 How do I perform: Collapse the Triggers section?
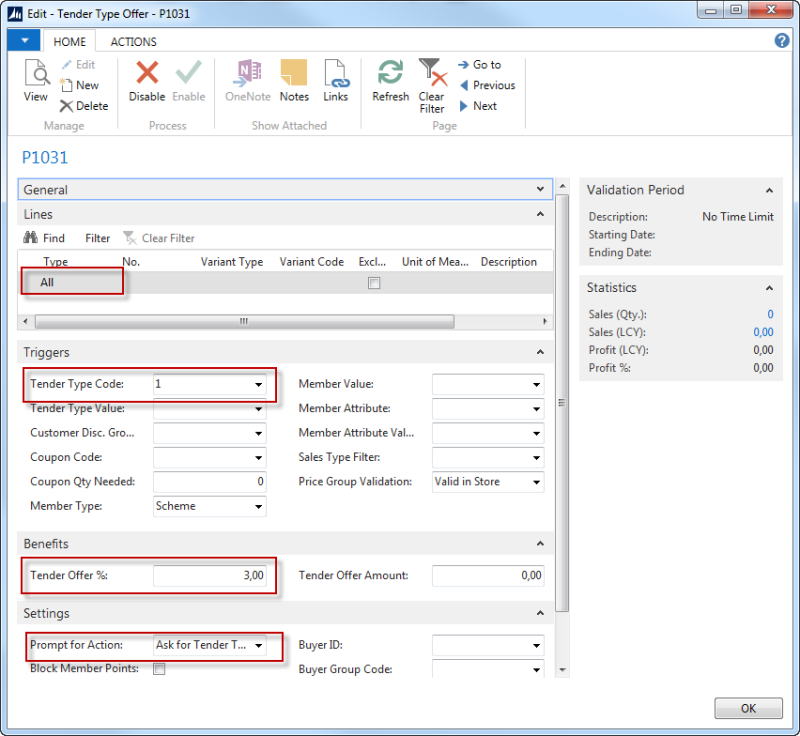pos(541,351)
